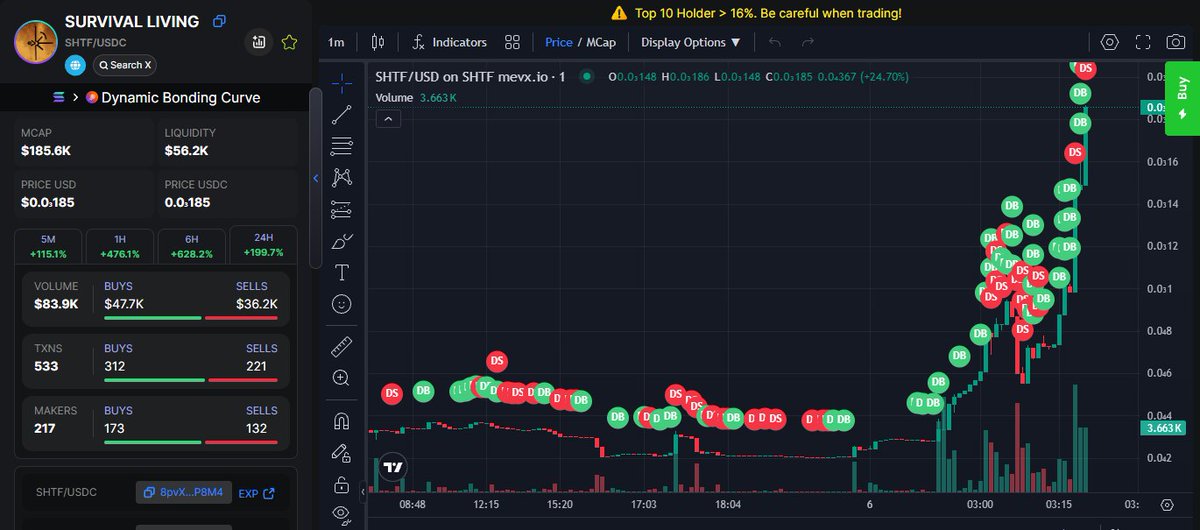Choose the pattern drawing tool
1200x530 pixels.
342,177
